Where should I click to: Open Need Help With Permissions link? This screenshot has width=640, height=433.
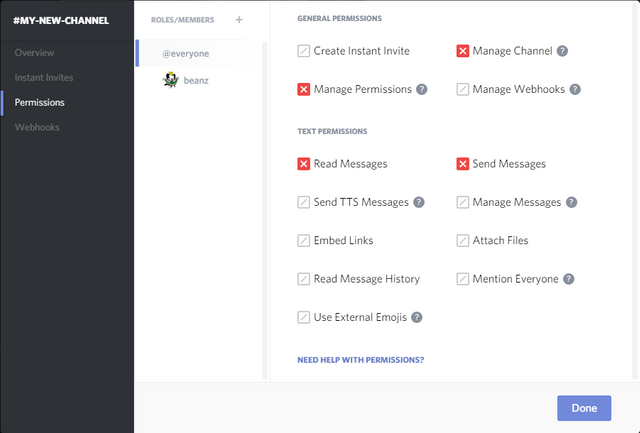(x=360, y=360)
